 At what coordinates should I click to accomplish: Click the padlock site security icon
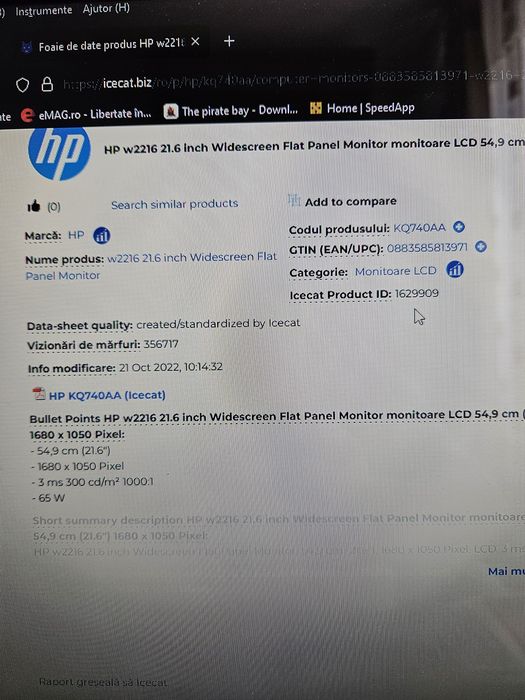click(x=47, y=84)
